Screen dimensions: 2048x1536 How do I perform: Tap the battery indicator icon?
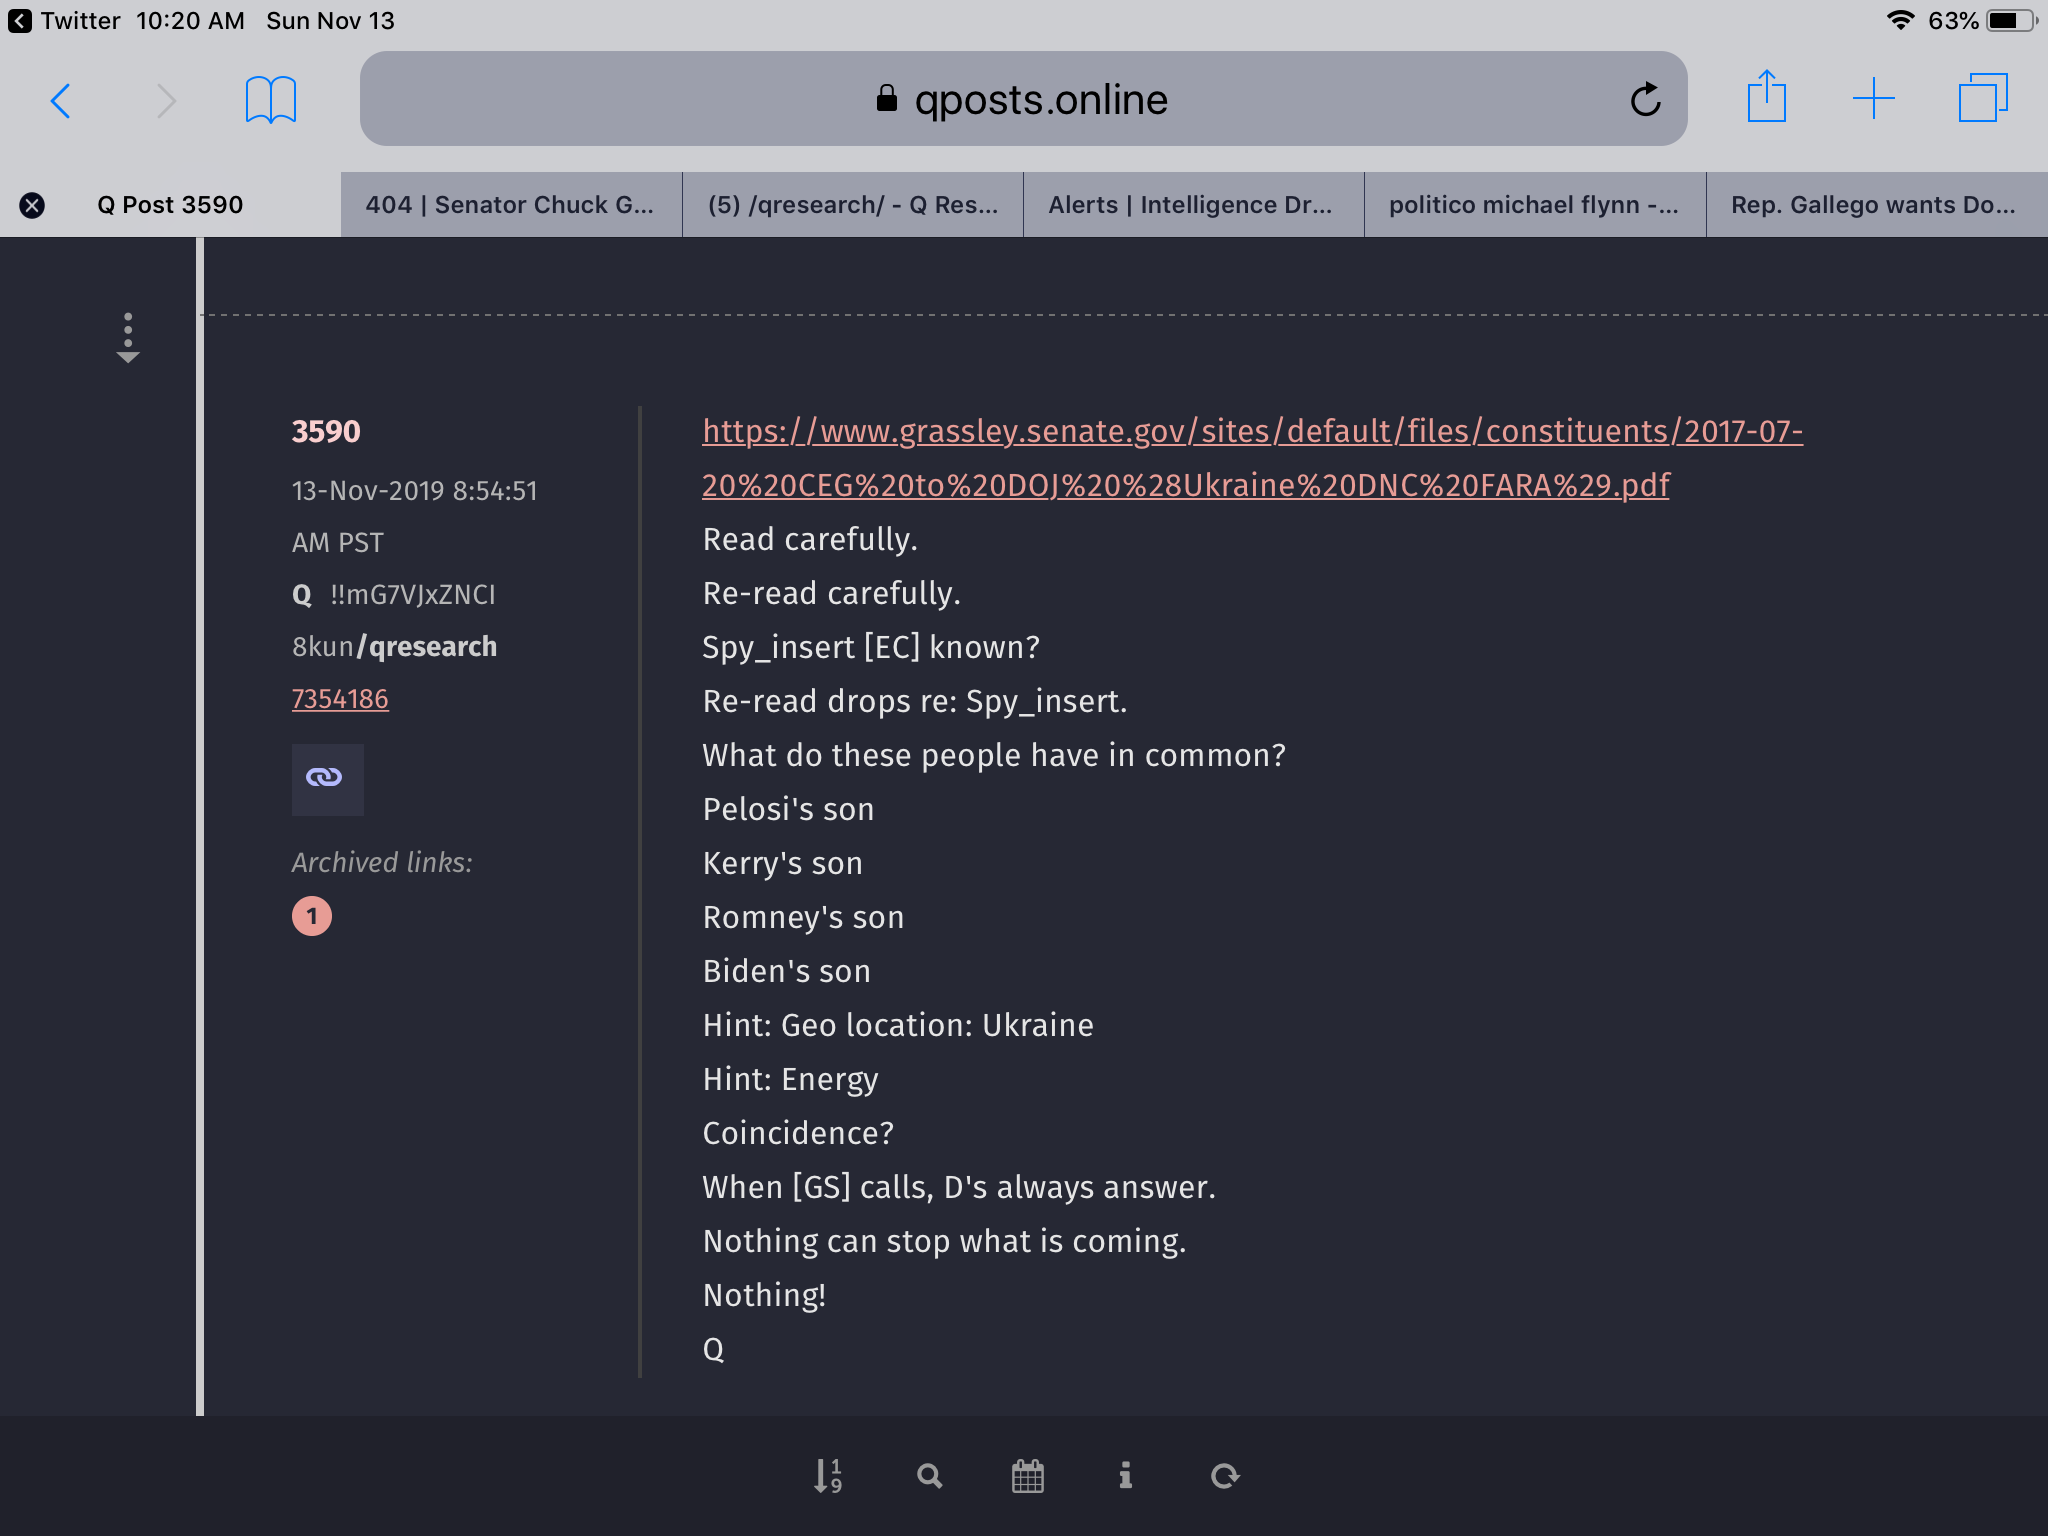(2011, 21)
